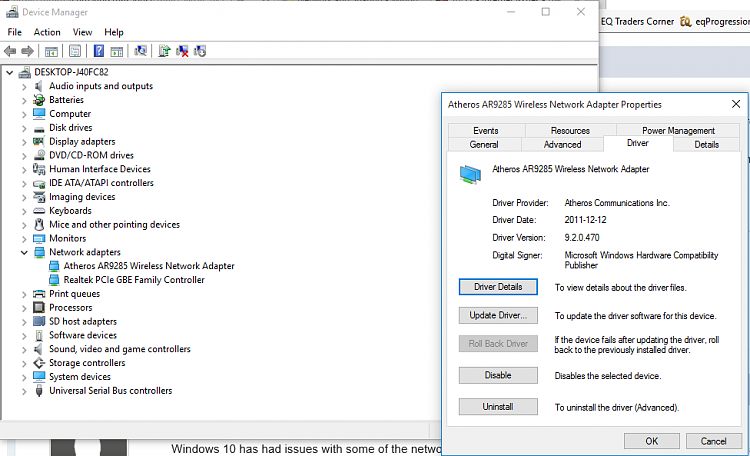
Task: Close the Adapter Properties dialog
Action: pos(736,104)
